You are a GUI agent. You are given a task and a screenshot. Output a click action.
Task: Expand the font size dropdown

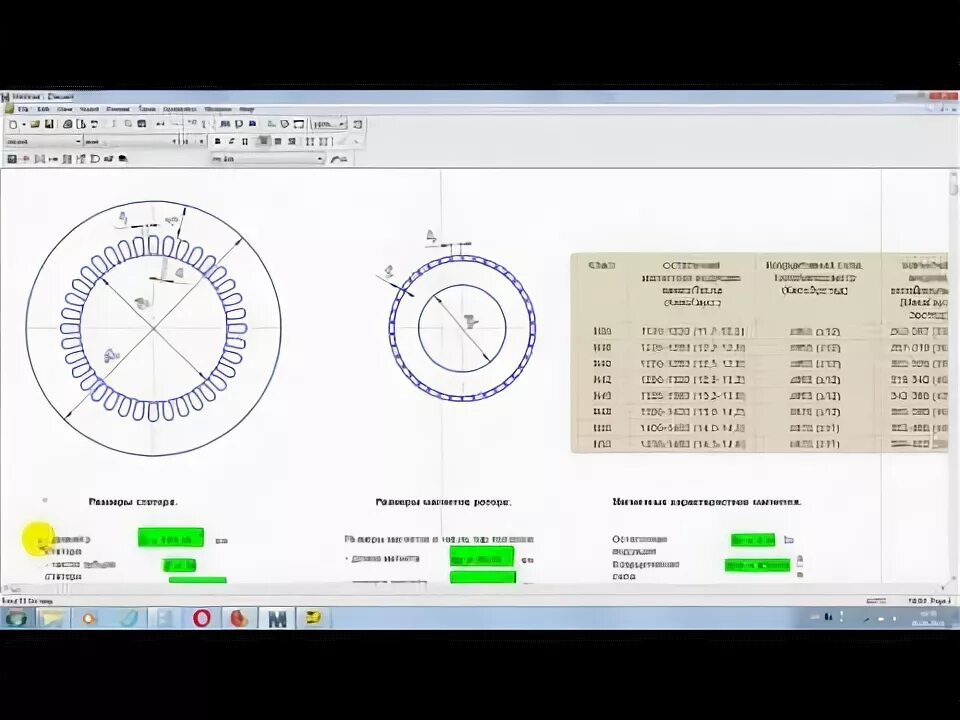coord(201,142)
